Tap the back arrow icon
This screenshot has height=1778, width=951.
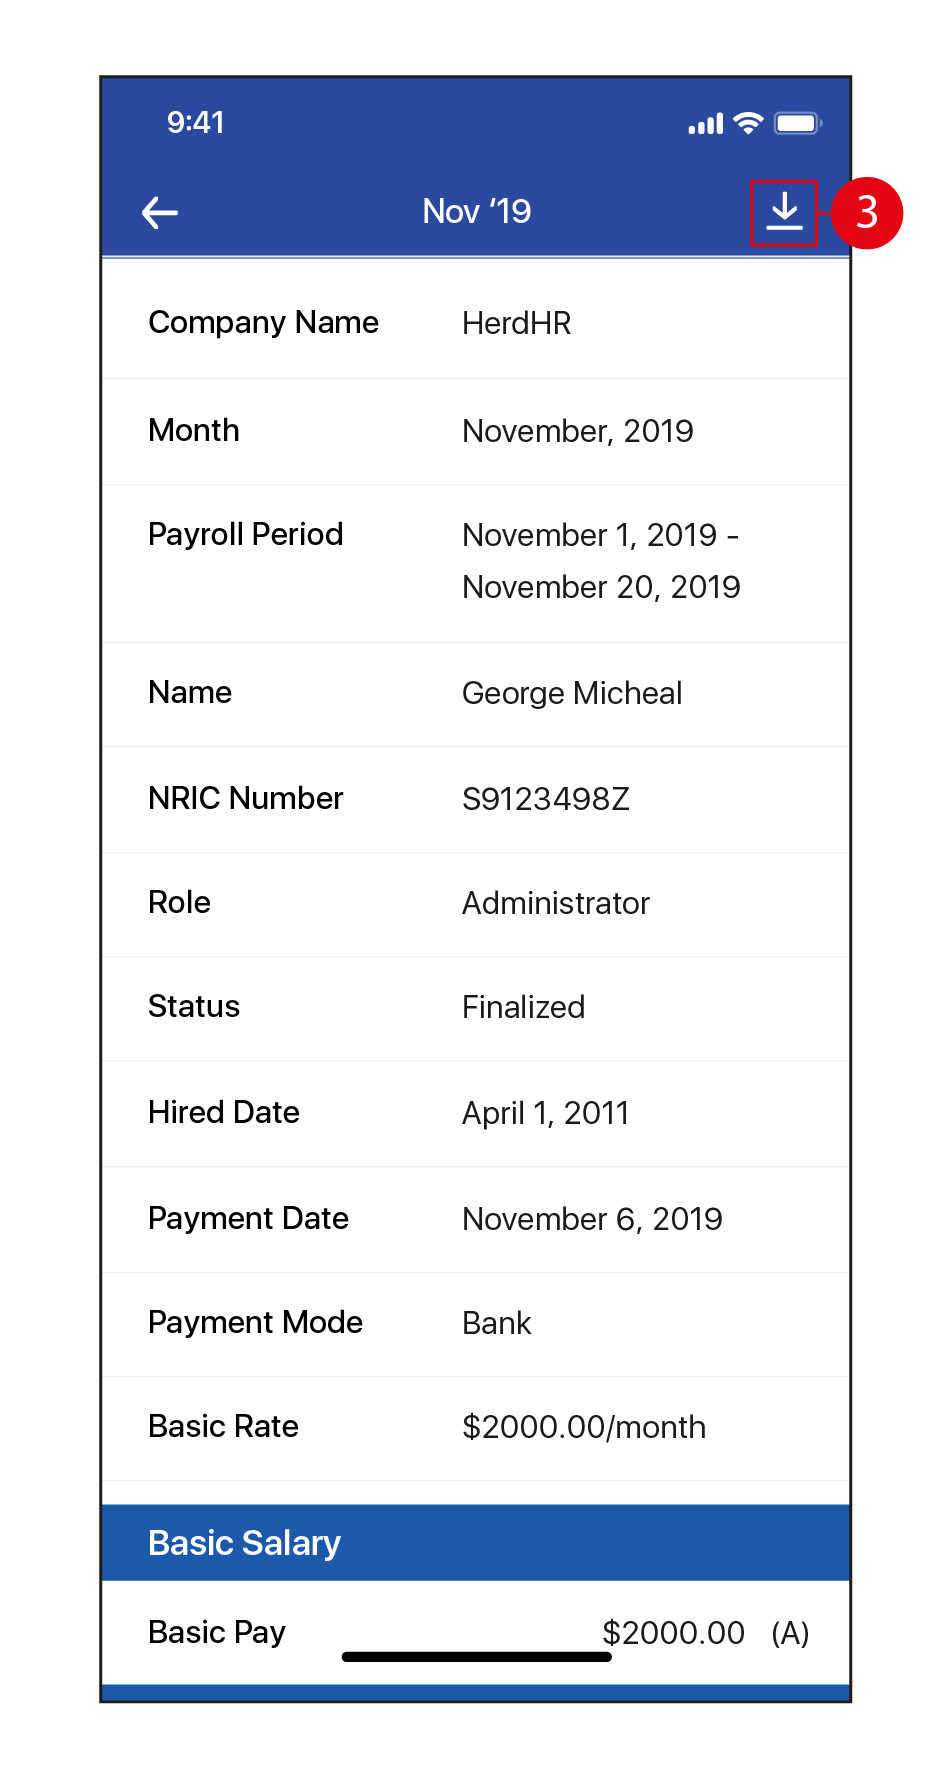(x=160, y=212)
